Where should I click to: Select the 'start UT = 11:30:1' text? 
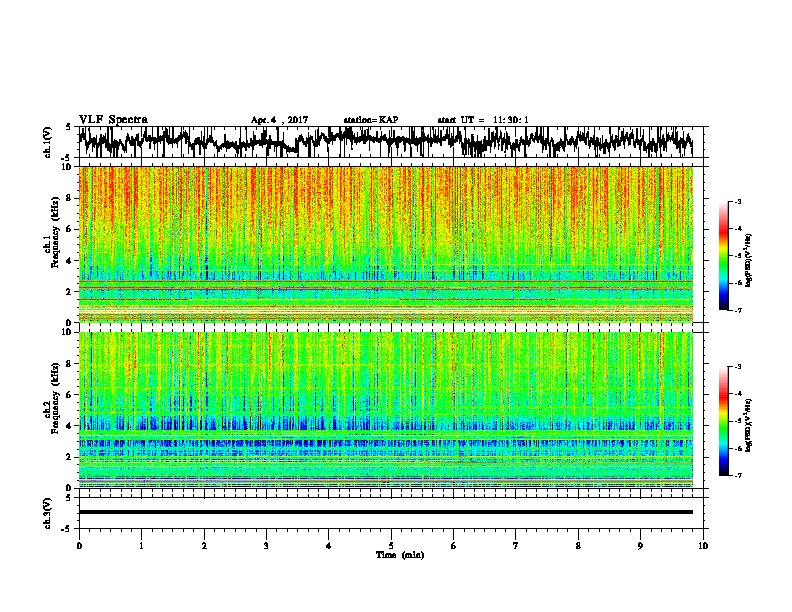pos(483,120)
